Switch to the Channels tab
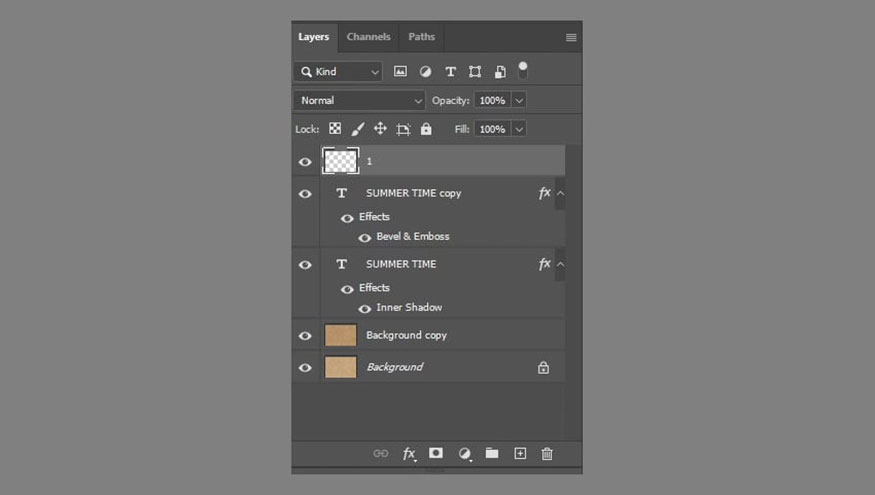This screenshot has height=495, width=875. pyautogui.click(x=368, y=37)
